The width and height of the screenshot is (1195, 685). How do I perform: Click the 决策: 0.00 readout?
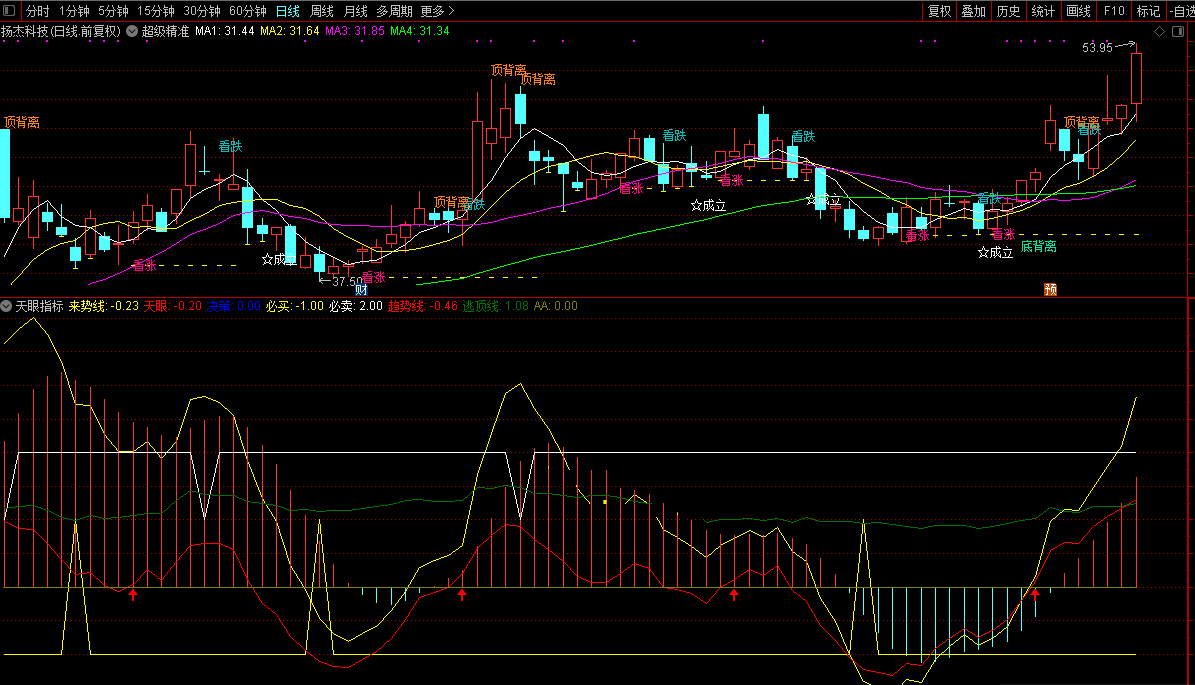[234, 306]
